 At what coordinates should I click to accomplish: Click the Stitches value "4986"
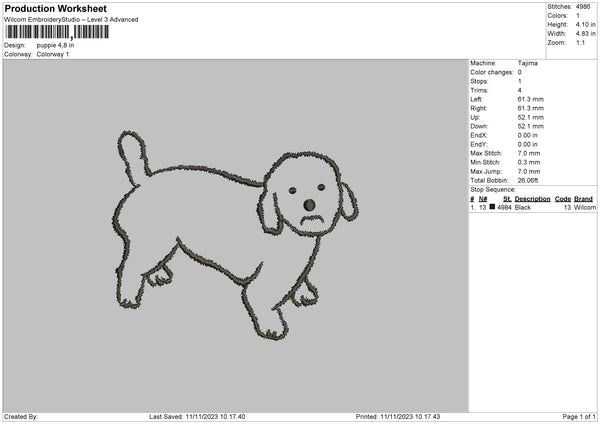pos(583,7)
